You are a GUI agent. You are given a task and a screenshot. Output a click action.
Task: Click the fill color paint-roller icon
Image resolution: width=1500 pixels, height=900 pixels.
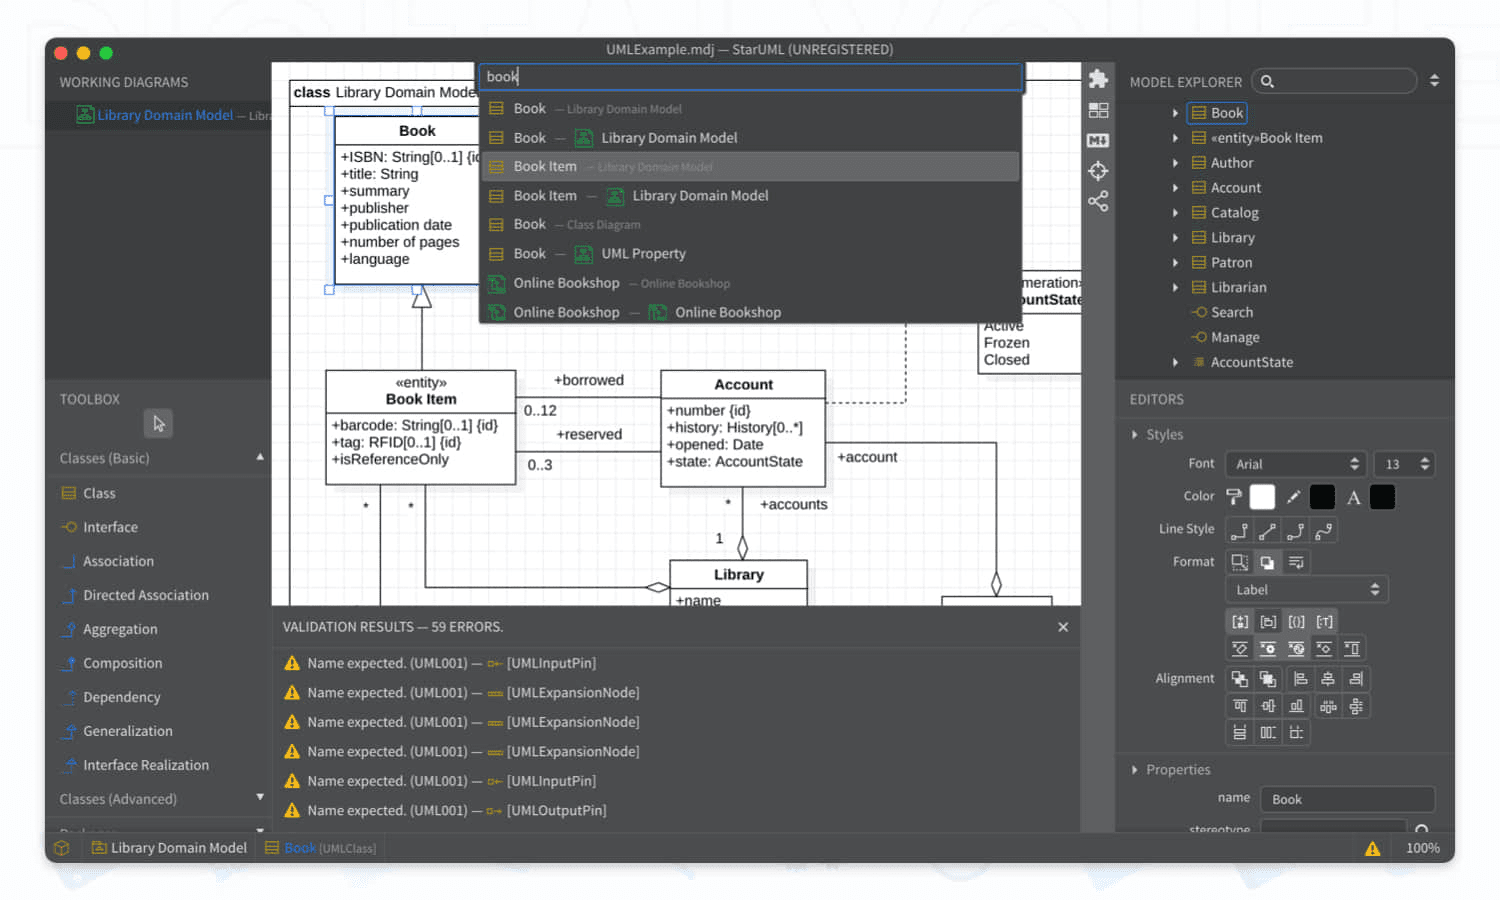point(1234,497)
